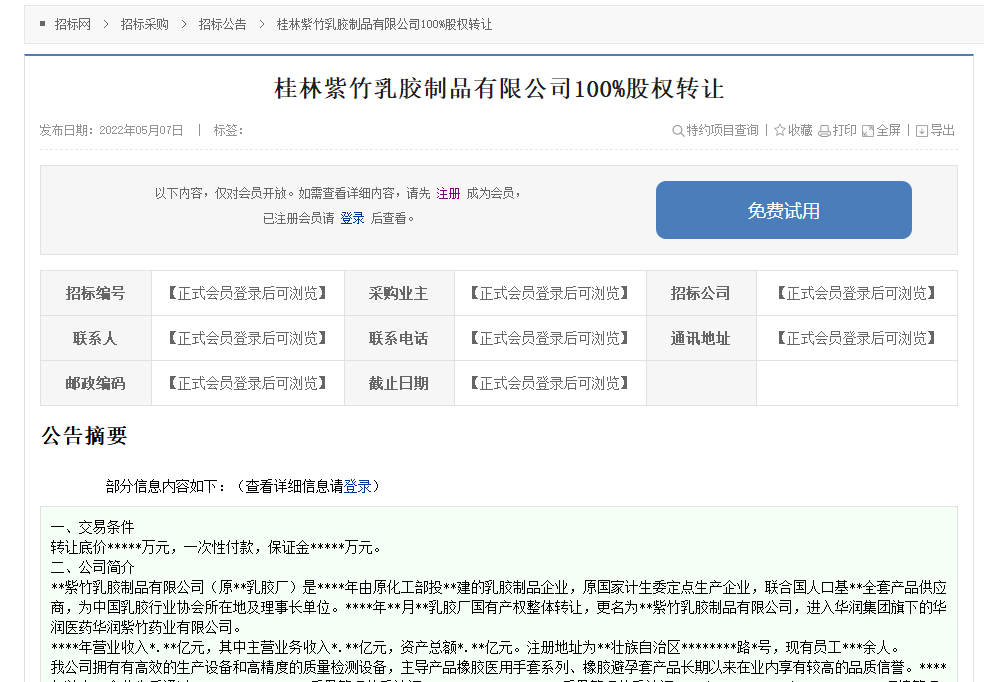Click the value cell next to 邮政编码
Screen dimensions: 984x682
coord(248,383)
